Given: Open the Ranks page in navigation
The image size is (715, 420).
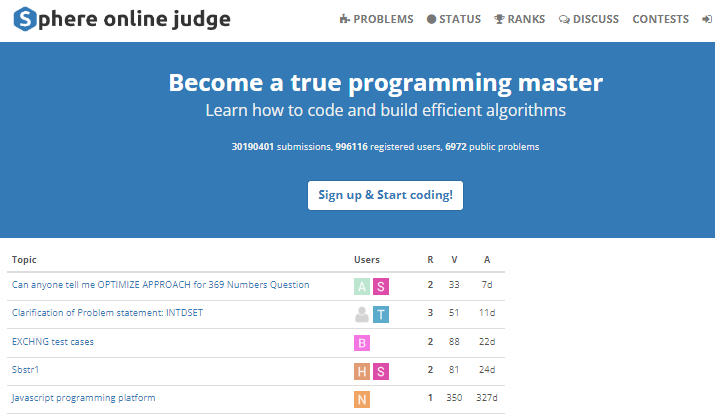Looking at the screenshot, I should (520, 19).
